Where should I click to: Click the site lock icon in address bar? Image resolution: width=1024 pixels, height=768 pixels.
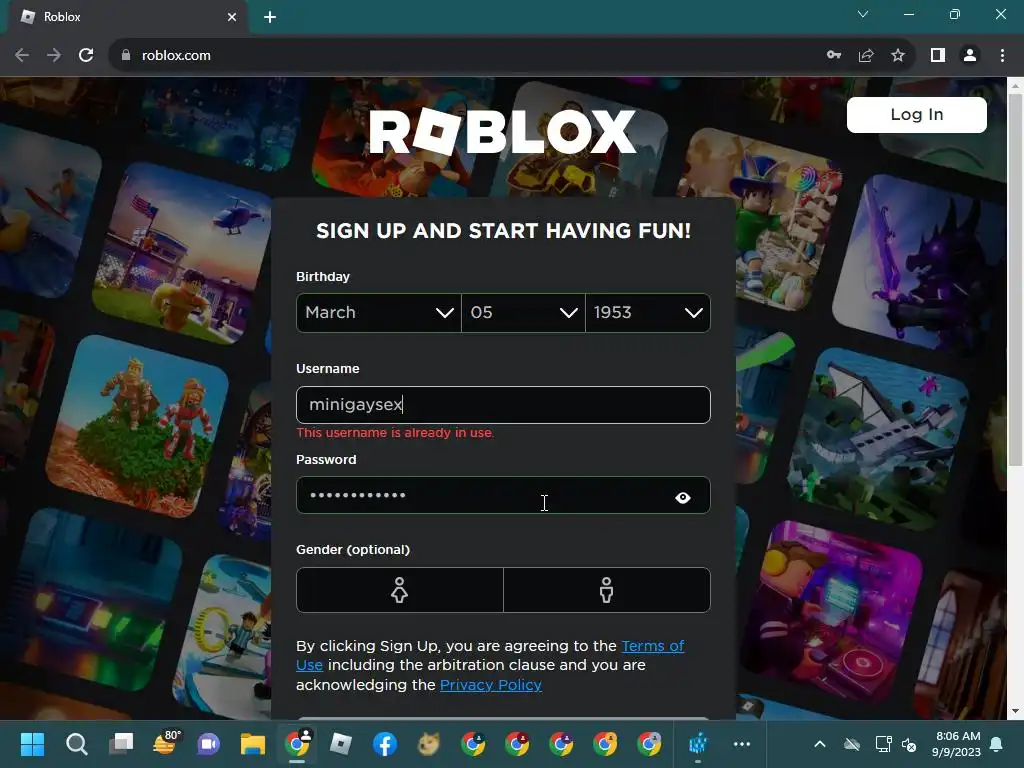[x=126, y=56]
